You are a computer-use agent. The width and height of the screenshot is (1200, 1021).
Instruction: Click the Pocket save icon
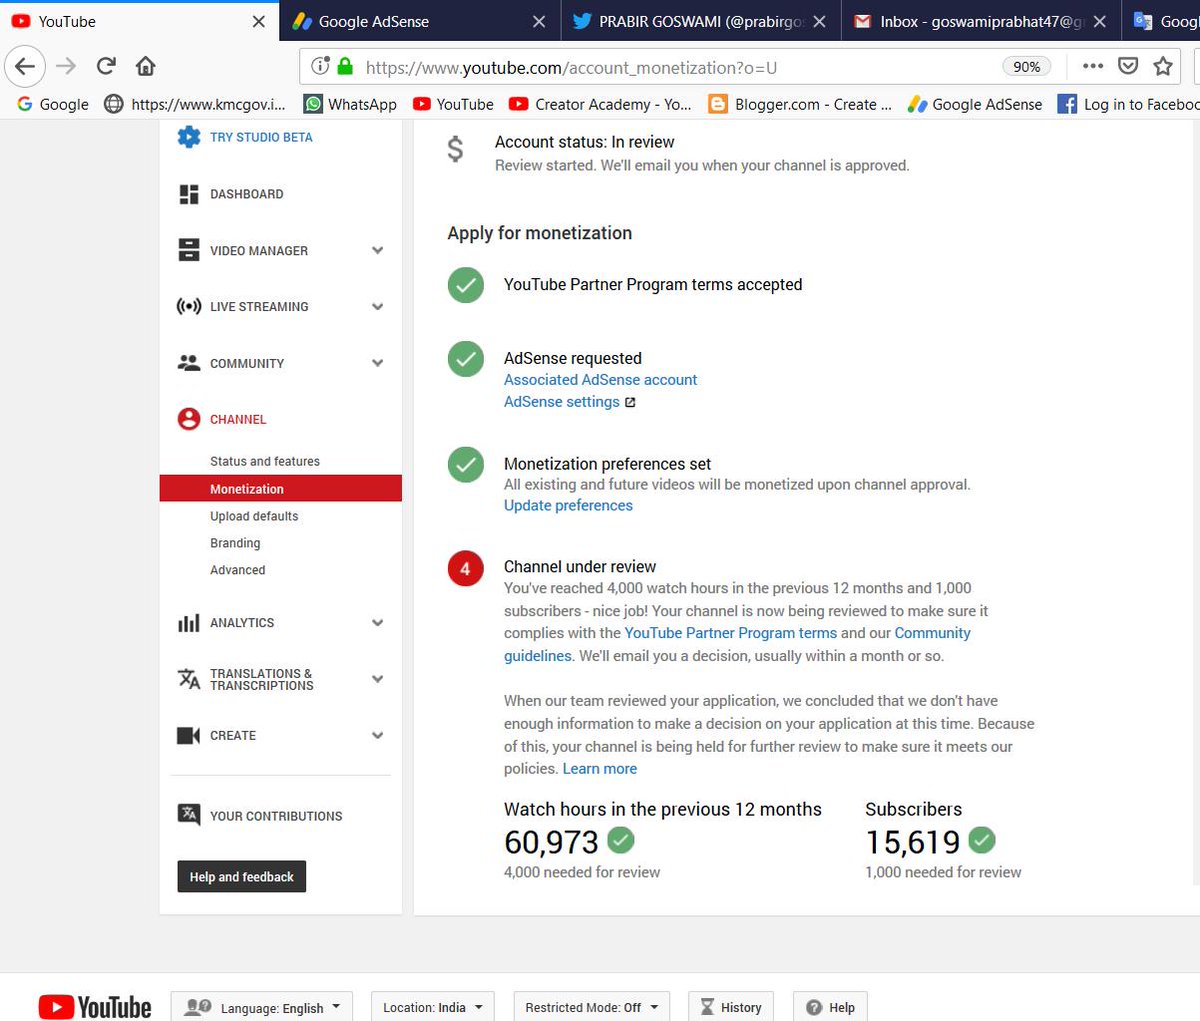click(1128, 66)
